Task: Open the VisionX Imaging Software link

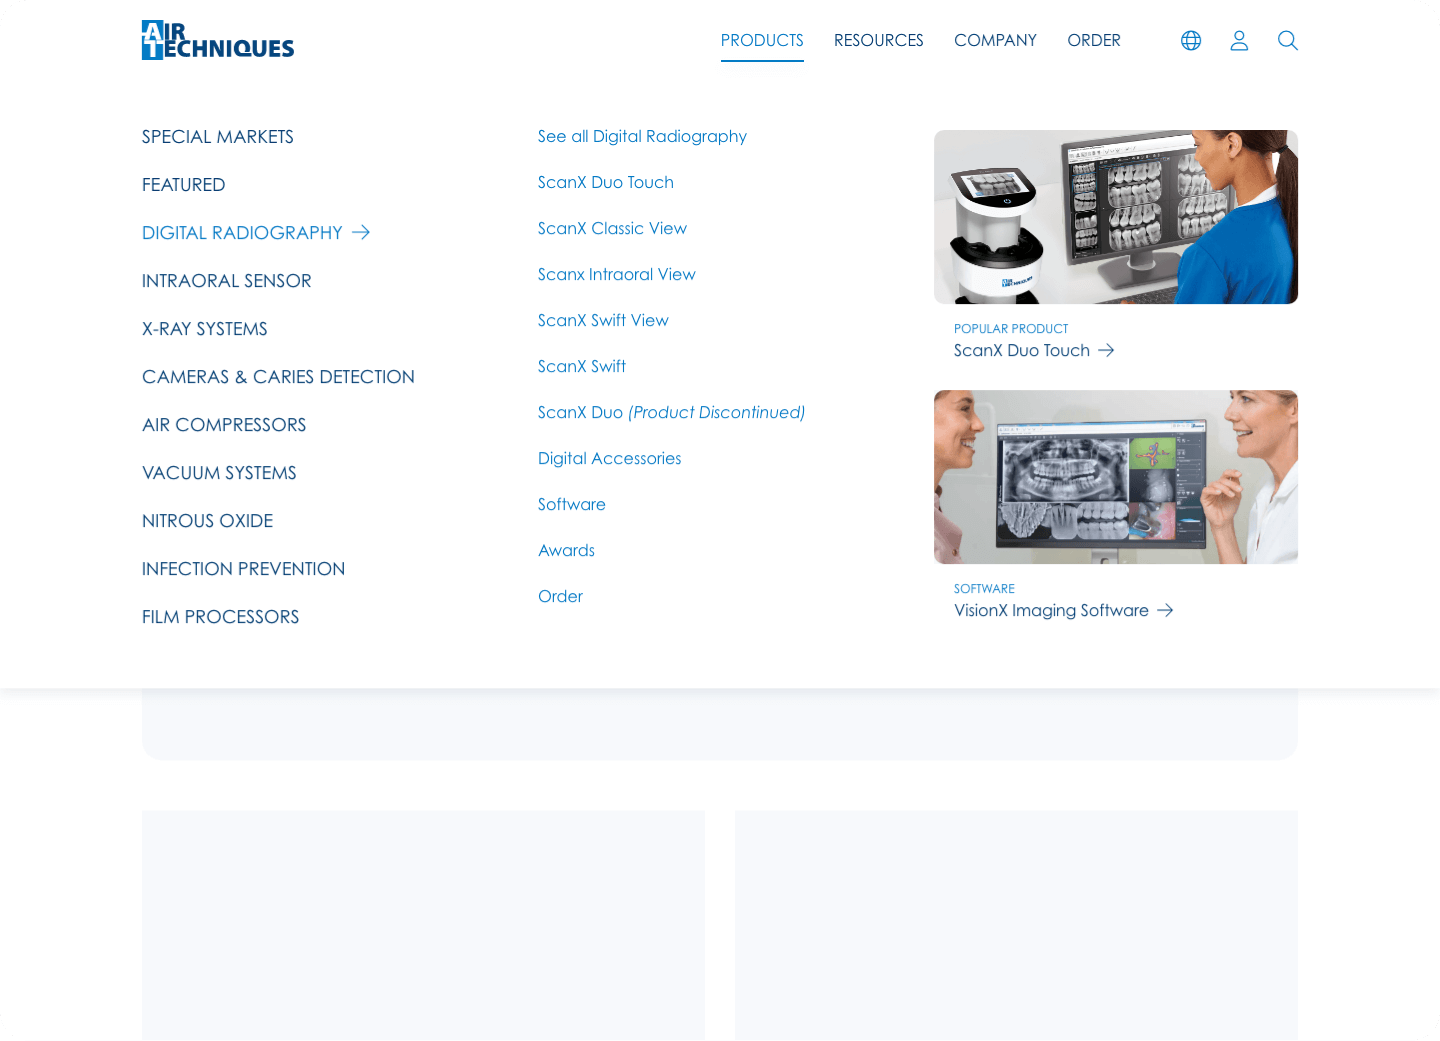Action: 1064,610
